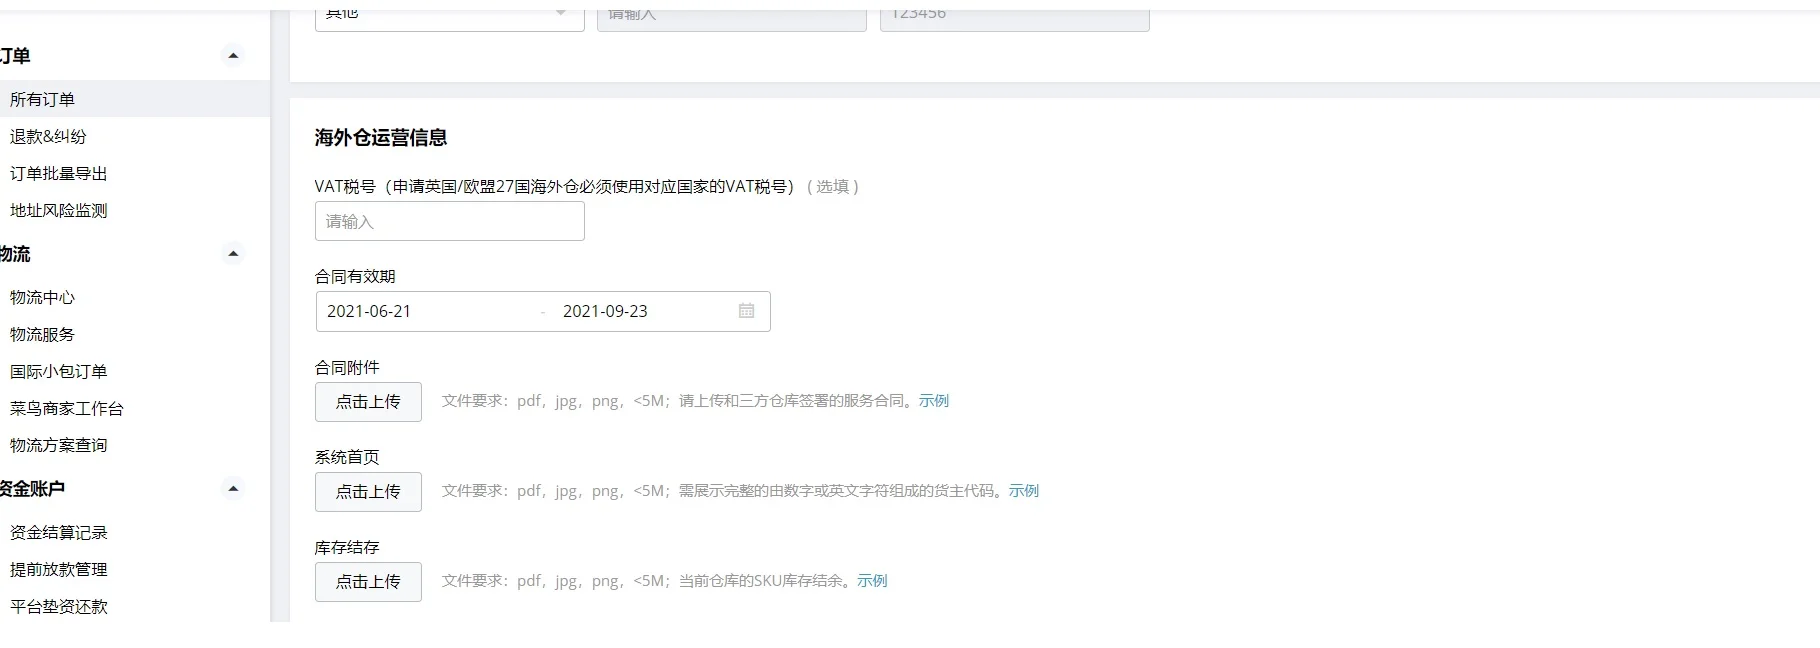
Task: View 示例 for SKU库存结余
Action: pos(872,580)
